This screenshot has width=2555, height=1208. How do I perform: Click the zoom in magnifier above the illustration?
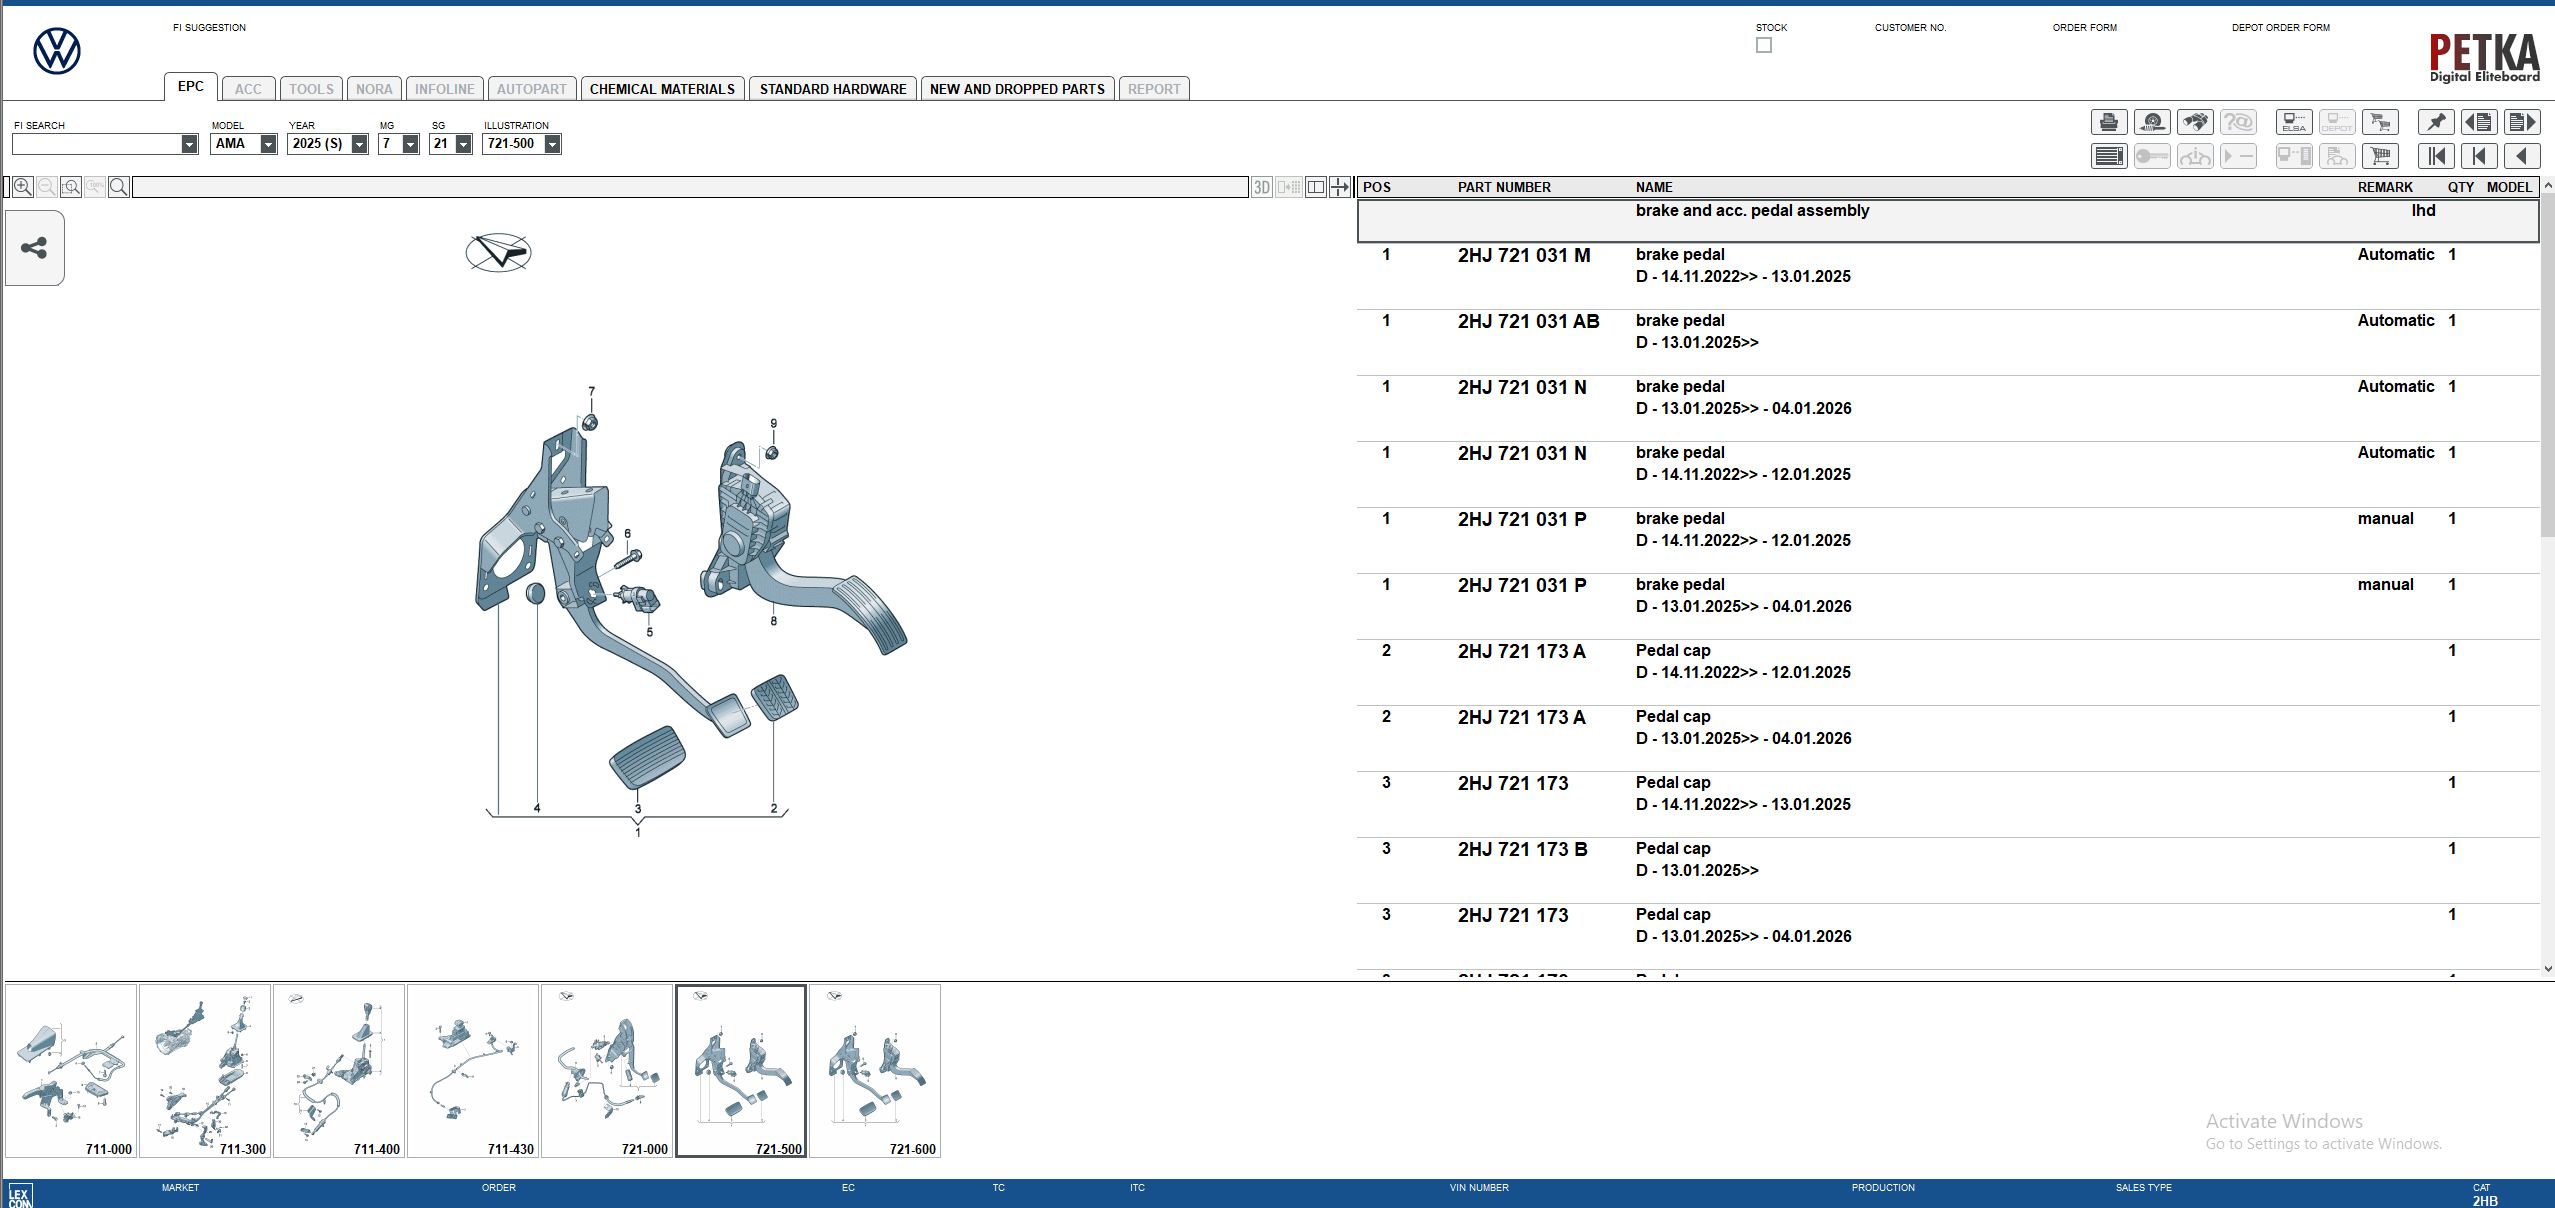pyautogui.click(x=23, y=187)
